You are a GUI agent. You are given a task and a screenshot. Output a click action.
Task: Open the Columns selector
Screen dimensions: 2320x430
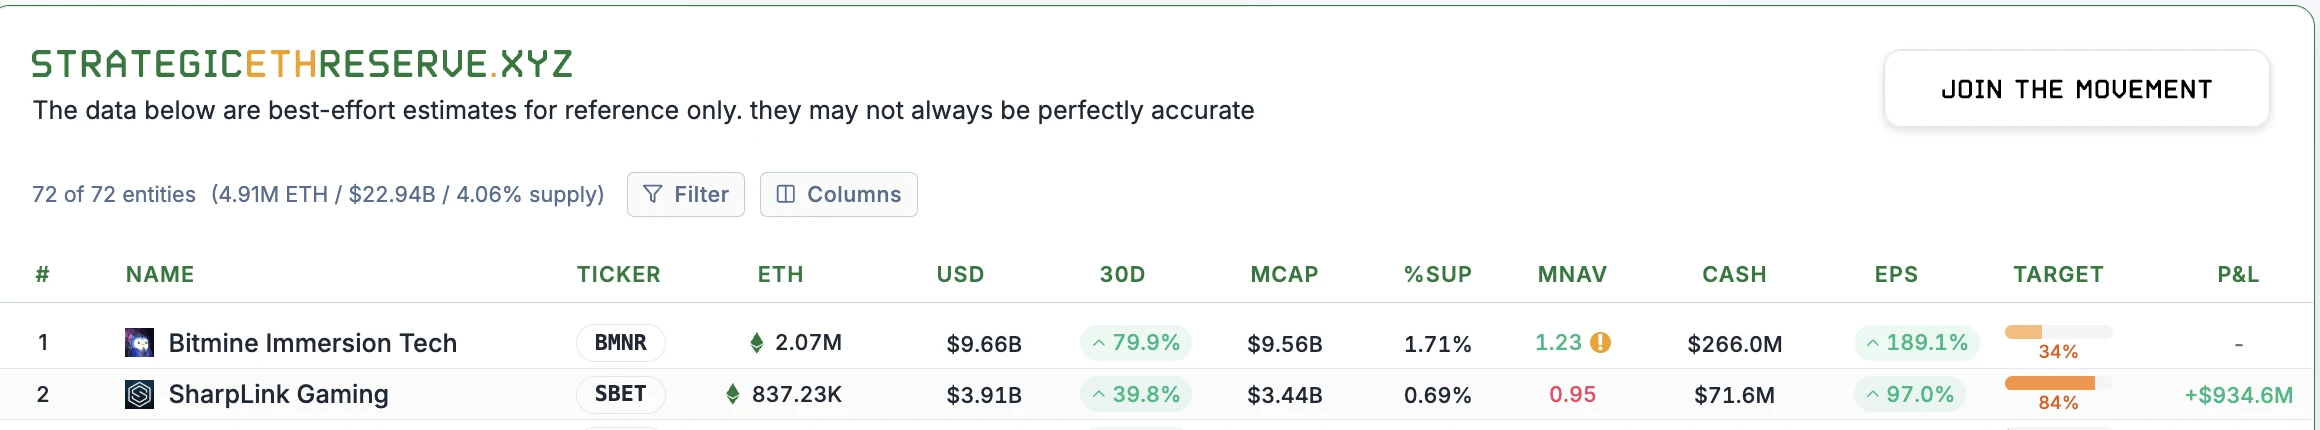coord(838,194)
